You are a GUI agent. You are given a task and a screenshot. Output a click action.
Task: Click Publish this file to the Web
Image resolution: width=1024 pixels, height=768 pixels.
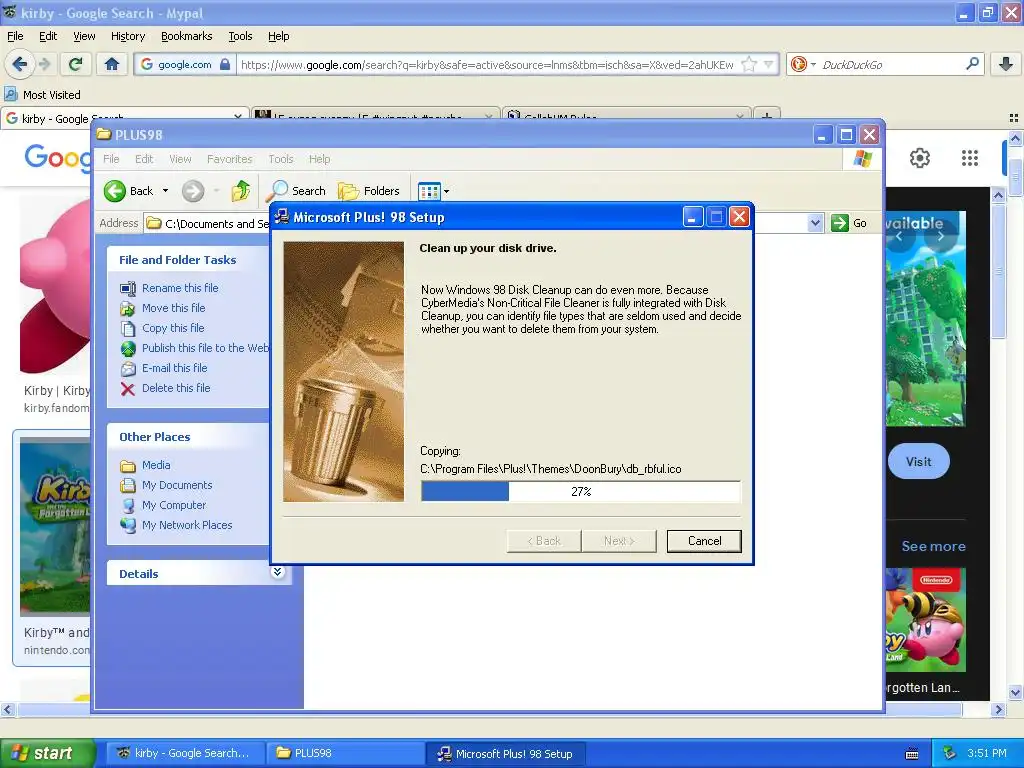(x=205, y=348)
